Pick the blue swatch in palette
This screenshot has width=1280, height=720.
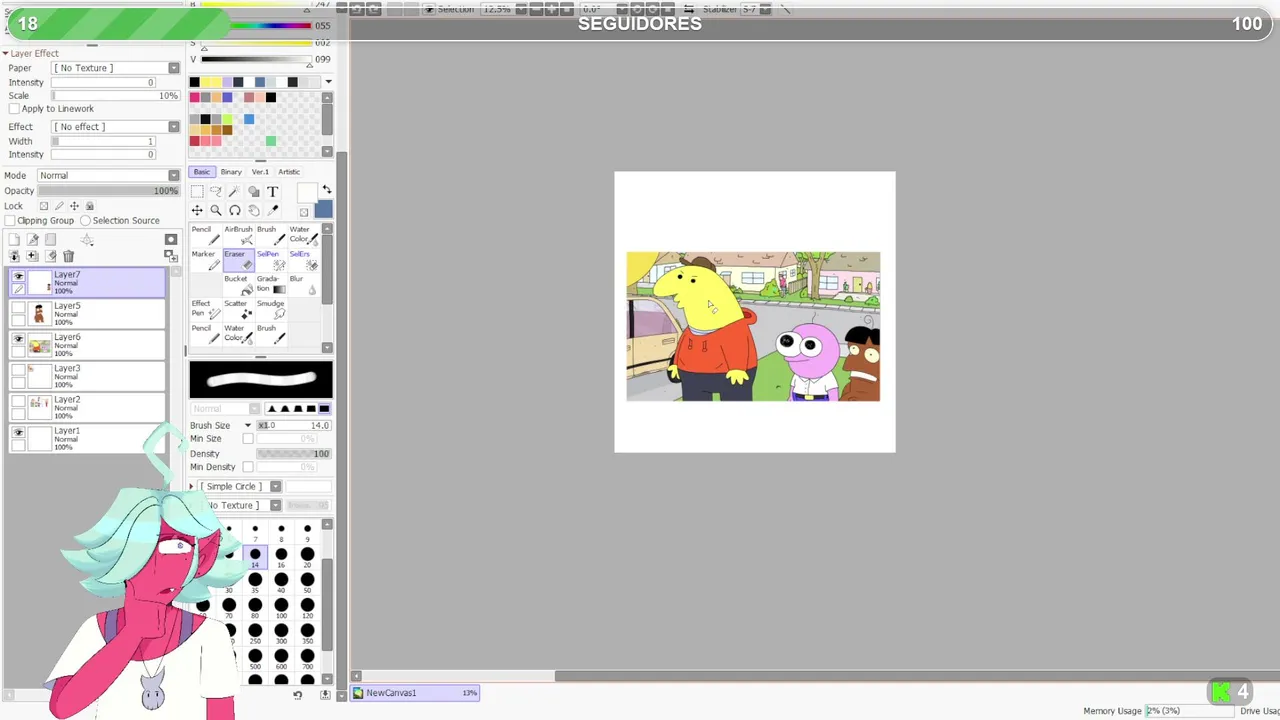pyautogui.click(x=249, y=119)
